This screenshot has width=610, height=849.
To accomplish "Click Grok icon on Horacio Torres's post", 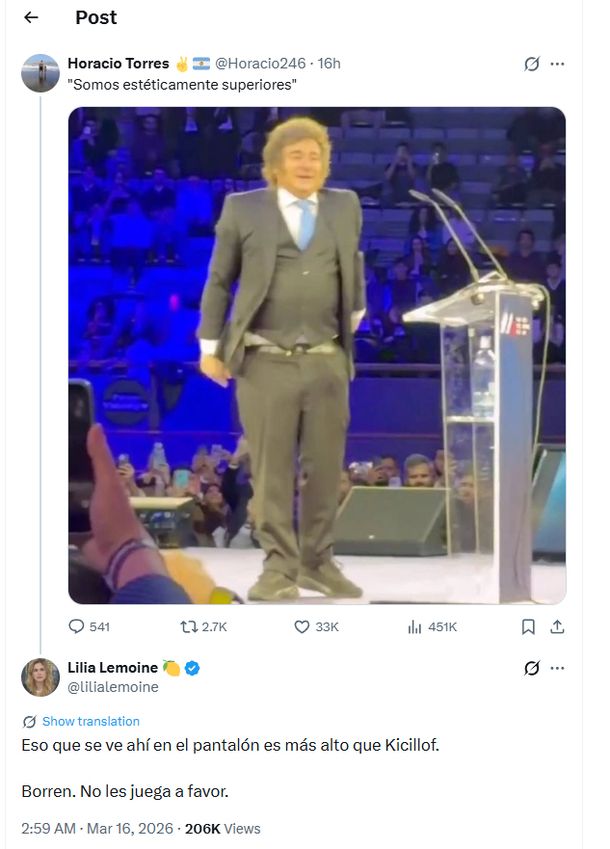I will tap(532, 64).
